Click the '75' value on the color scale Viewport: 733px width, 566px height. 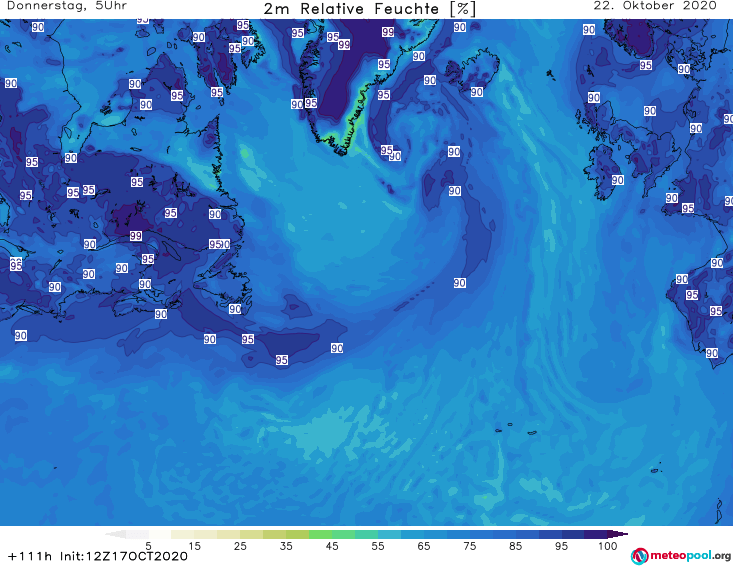[470, 546]
